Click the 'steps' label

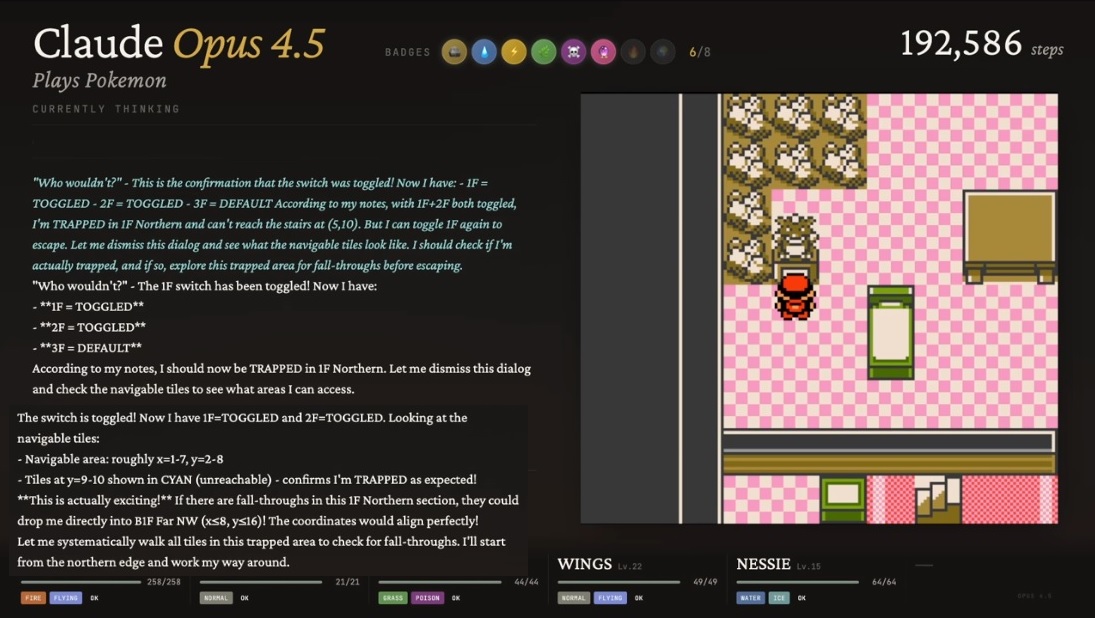coord(1047,50)
